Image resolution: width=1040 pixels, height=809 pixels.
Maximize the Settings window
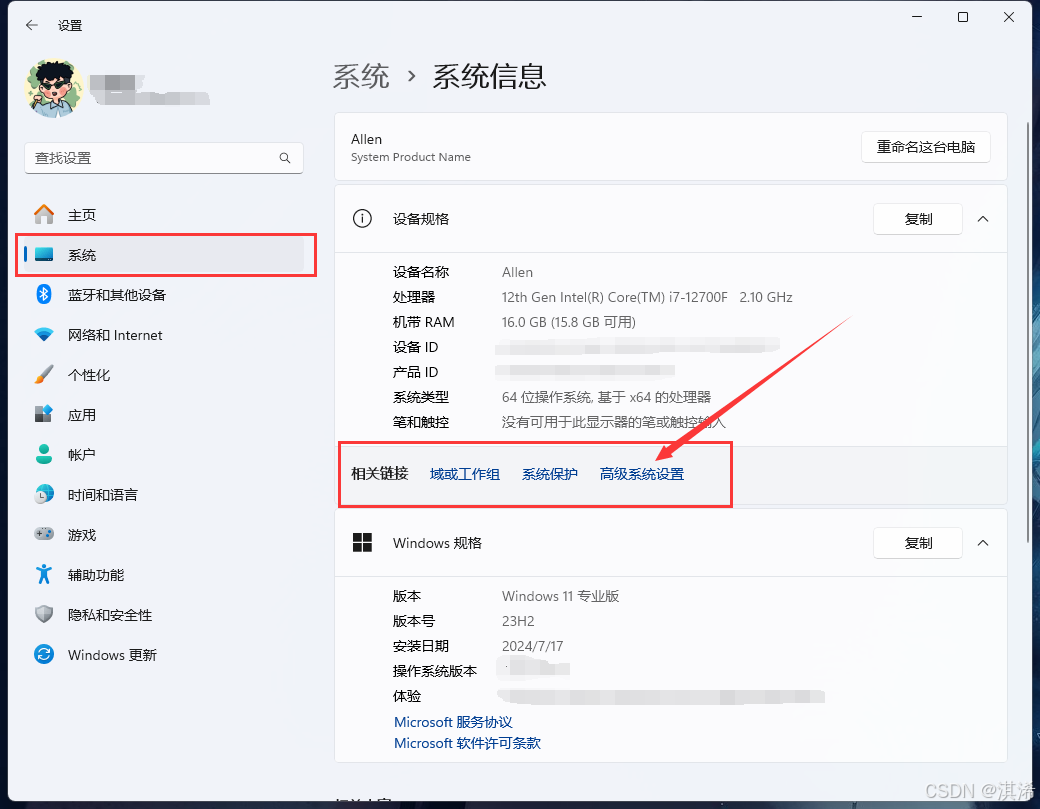962,17
